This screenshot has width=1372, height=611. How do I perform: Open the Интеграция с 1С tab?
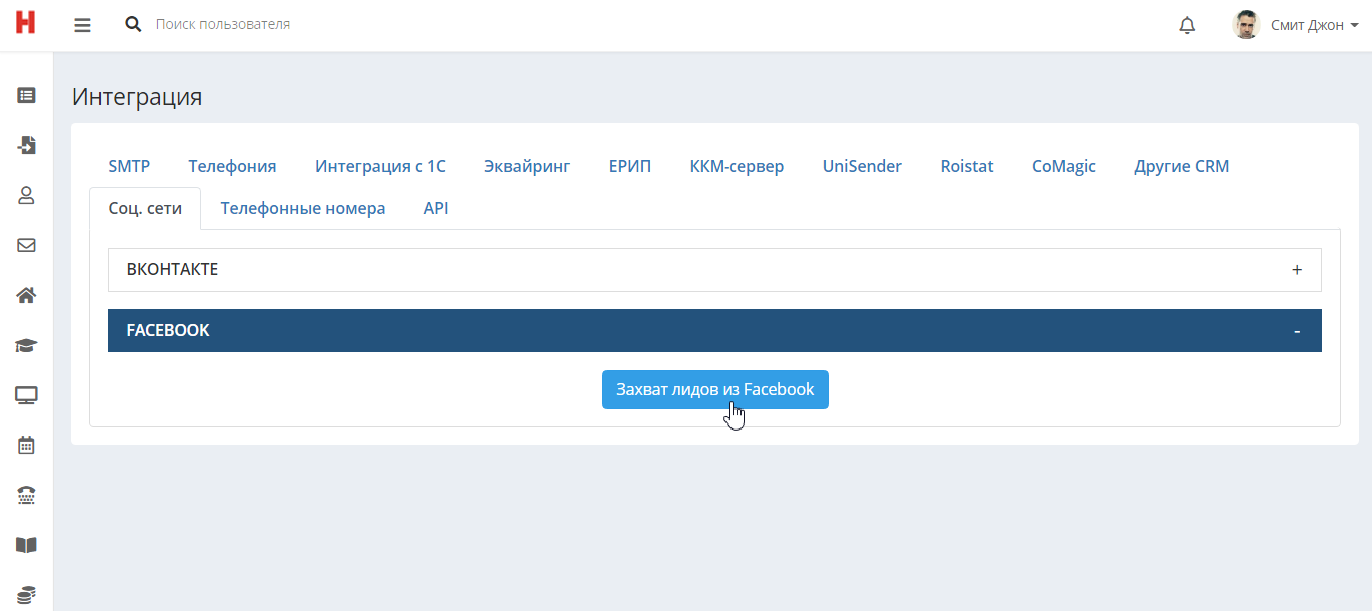[380, 166]
